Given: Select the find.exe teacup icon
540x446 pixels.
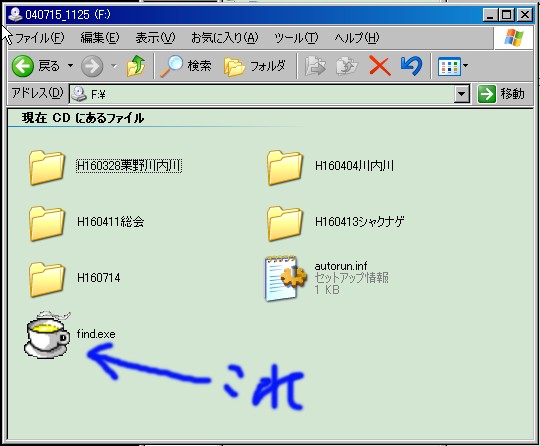Looking at the screenshot, I should pyautogui.click(x=47, y=335).
